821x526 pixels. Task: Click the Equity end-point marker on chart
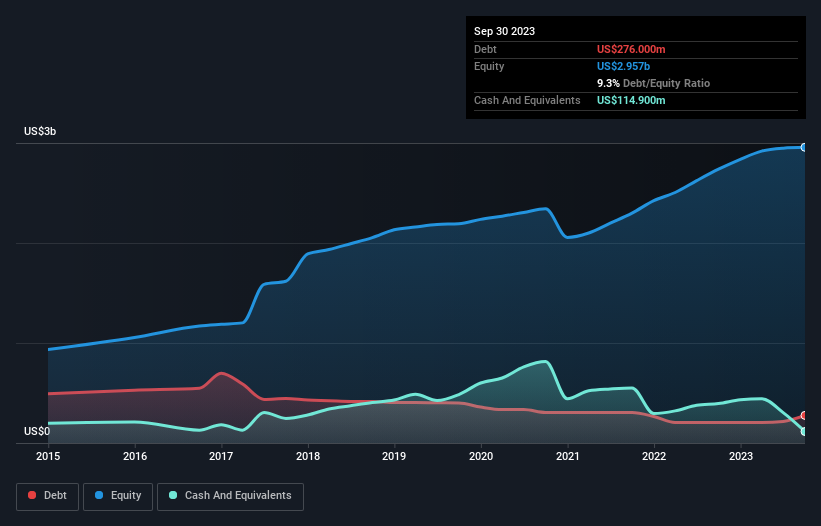click(x=804, y=148)
